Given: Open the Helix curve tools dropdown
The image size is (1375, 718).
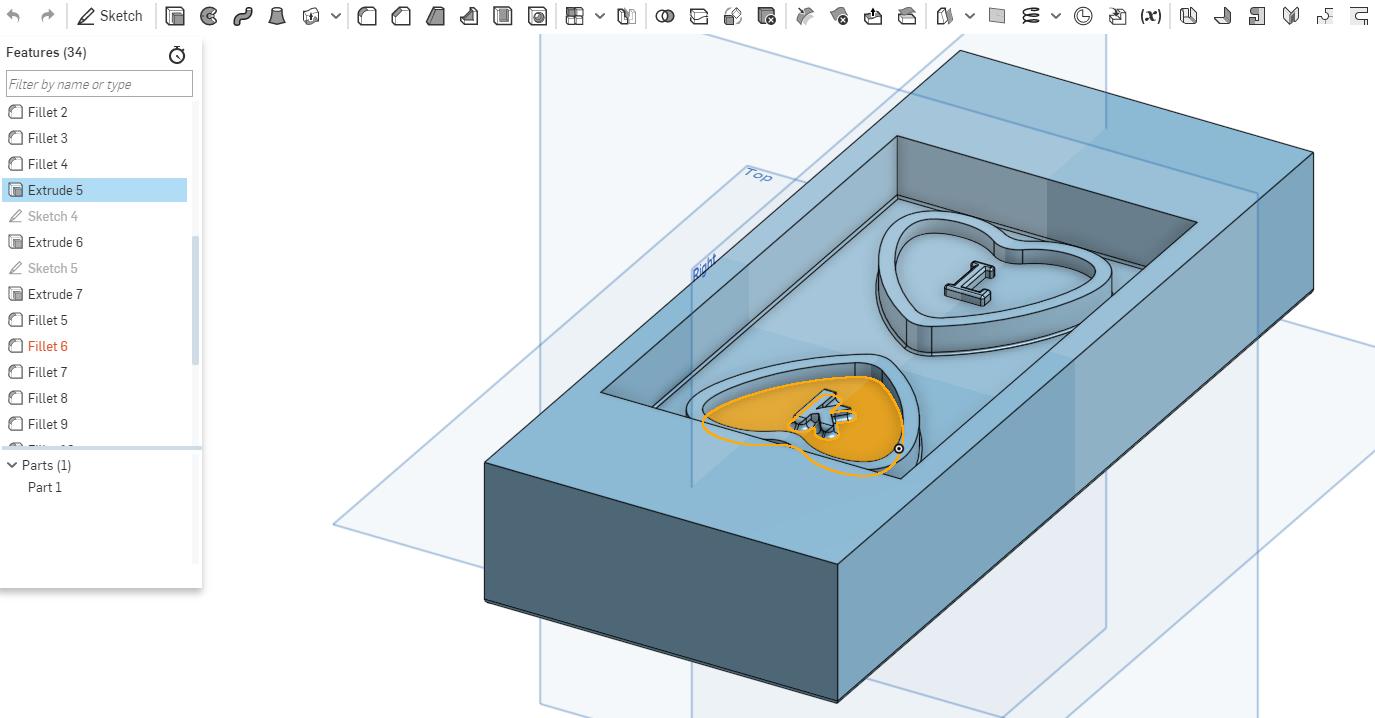Looking at the screenshot, I should click(x=1056, y=16).
